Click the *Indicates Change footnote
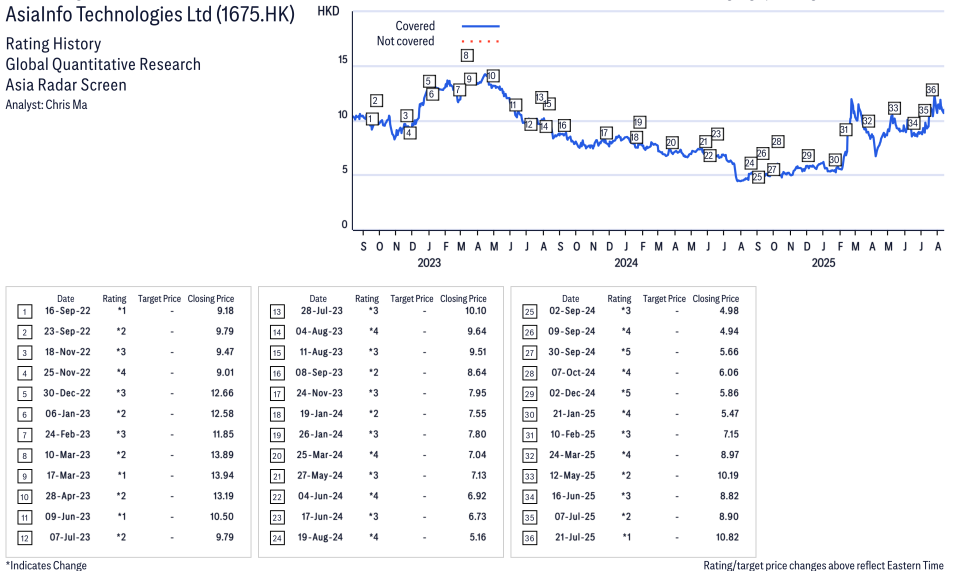 pos(46,565)
